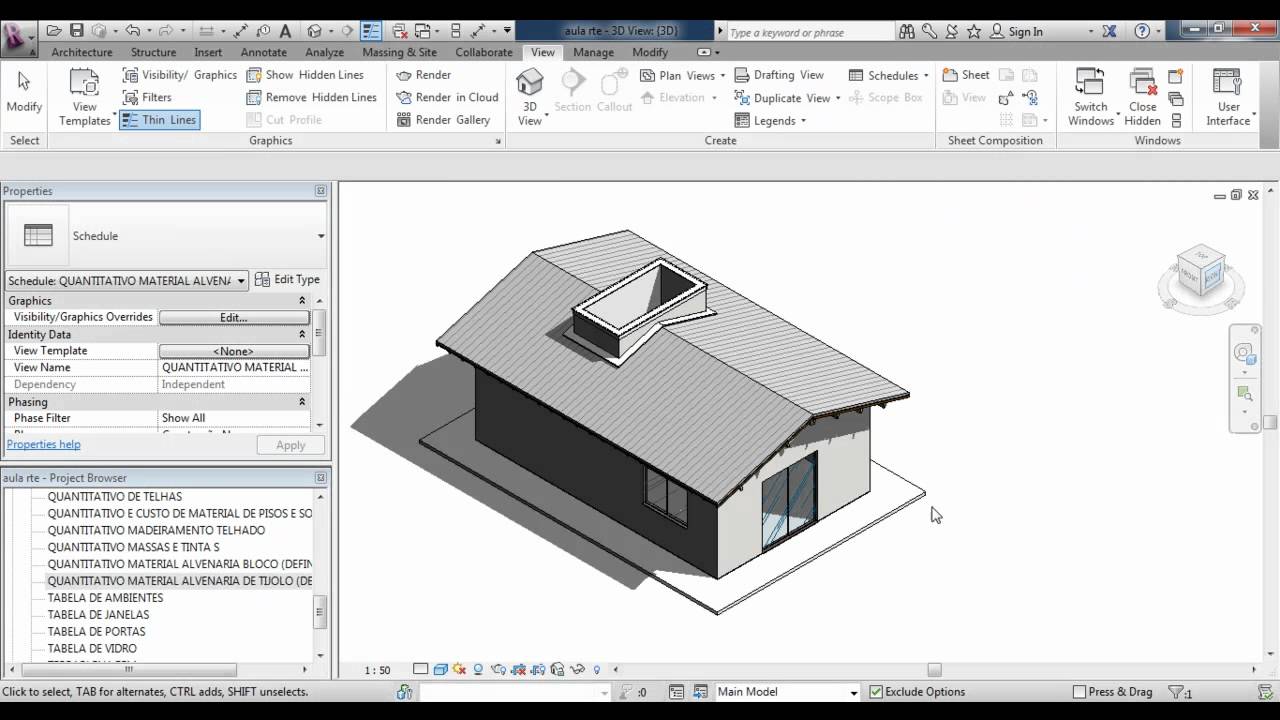Click the favorites star icon
This screenshot has height=720, width=1280.
click(973, 31)
